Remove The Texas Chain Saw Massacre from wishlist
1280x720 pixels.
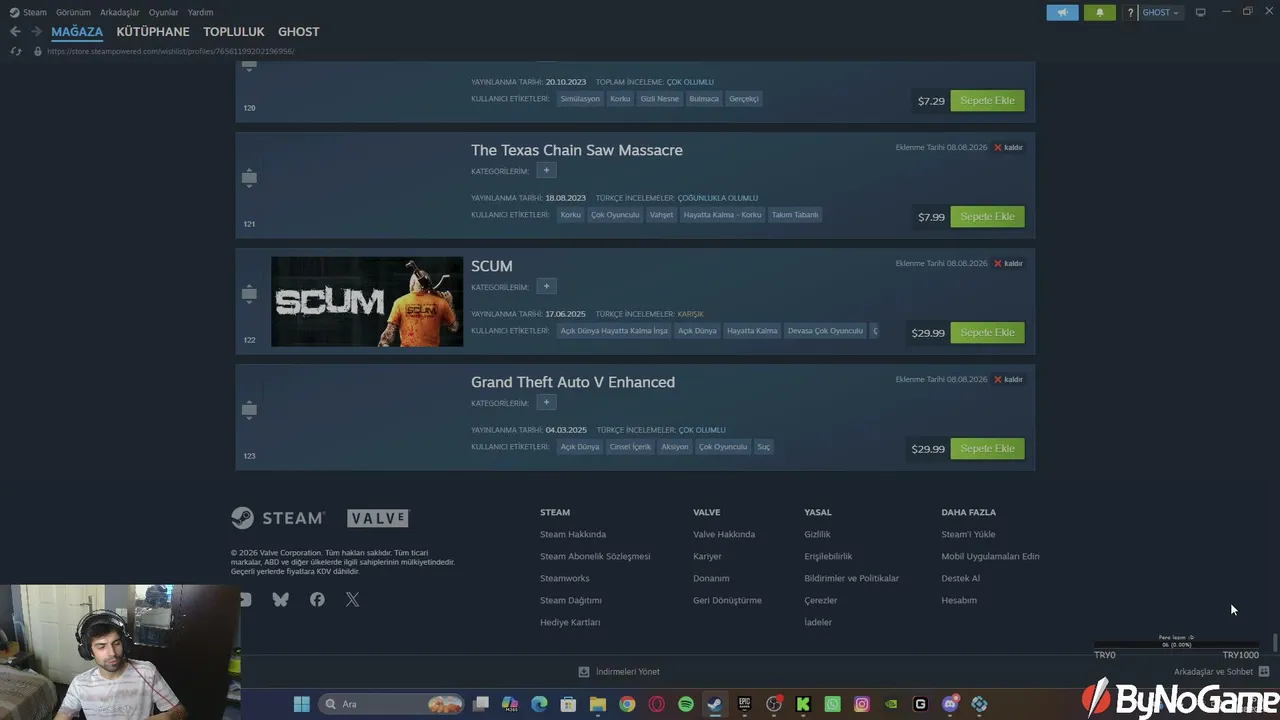click(1008, 148)
